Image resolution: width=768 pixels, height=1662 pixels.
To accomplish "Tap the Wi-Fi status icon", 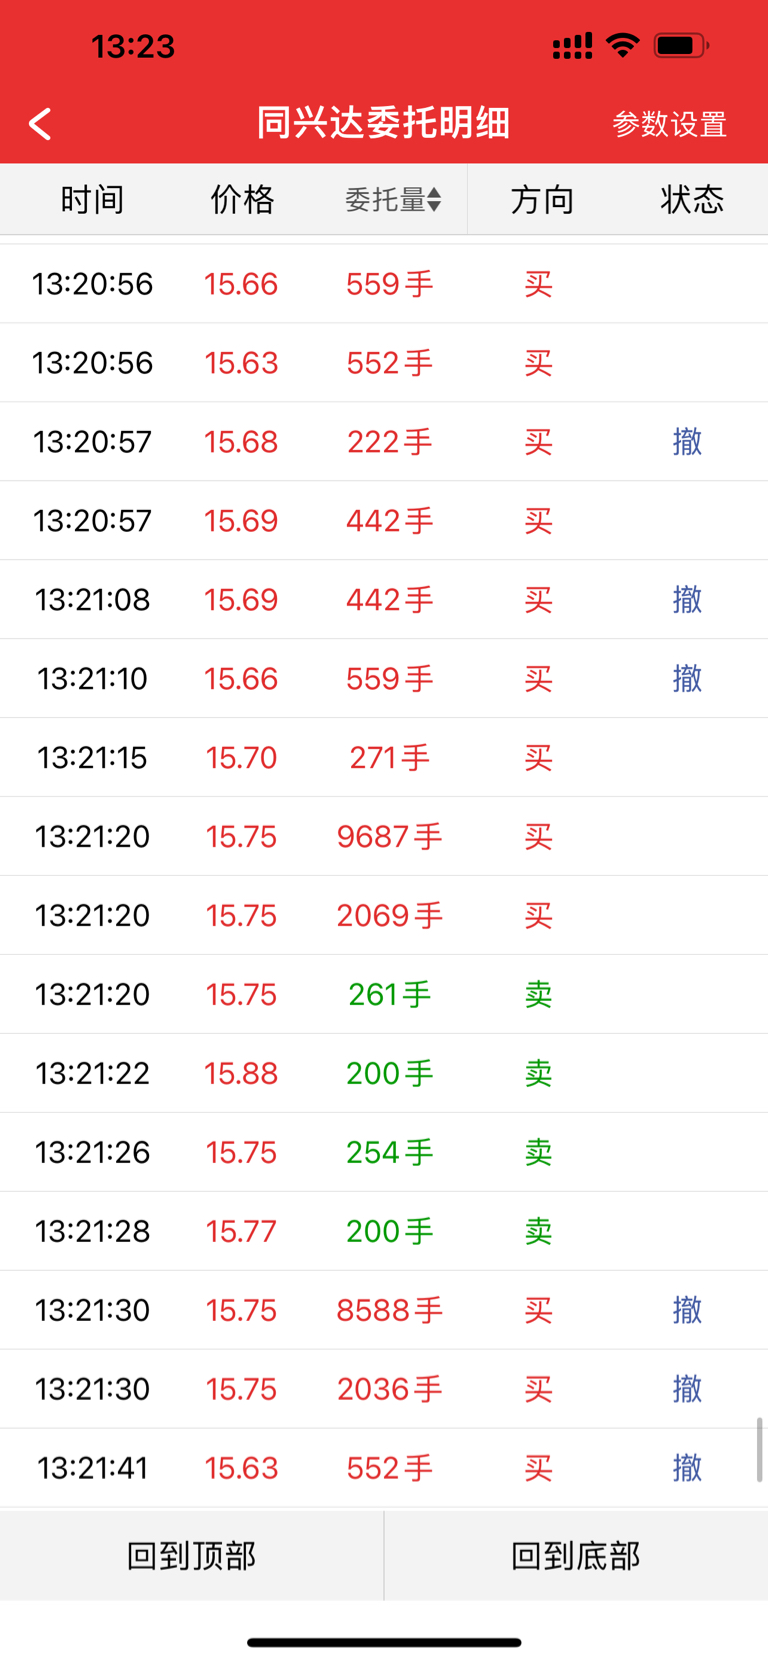I will click(623, 45).
